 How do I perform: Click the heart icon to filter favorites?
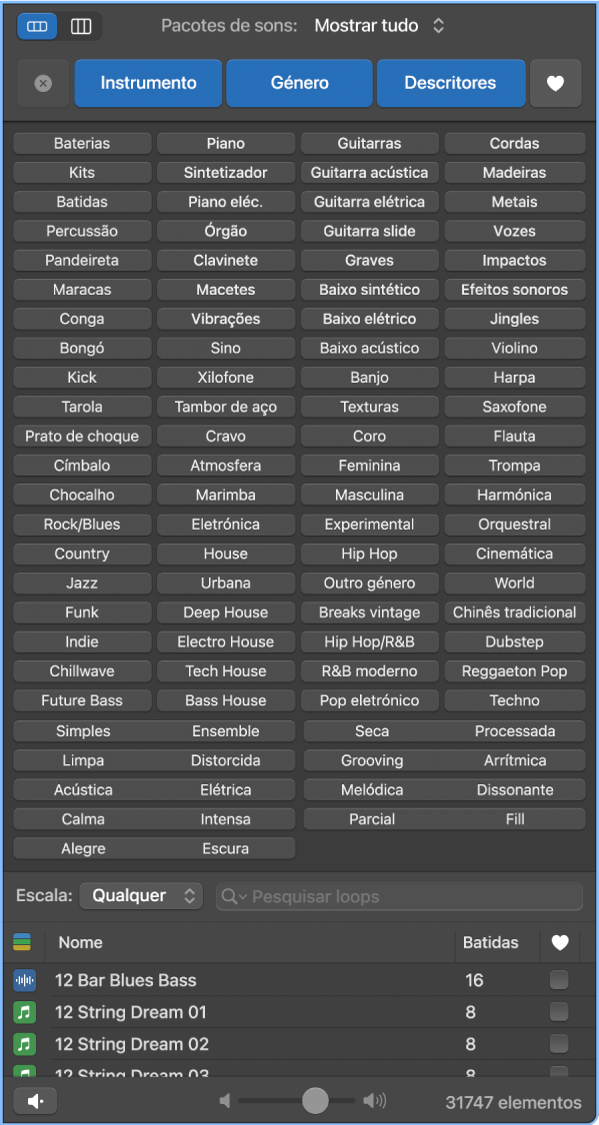pos(556,84)
